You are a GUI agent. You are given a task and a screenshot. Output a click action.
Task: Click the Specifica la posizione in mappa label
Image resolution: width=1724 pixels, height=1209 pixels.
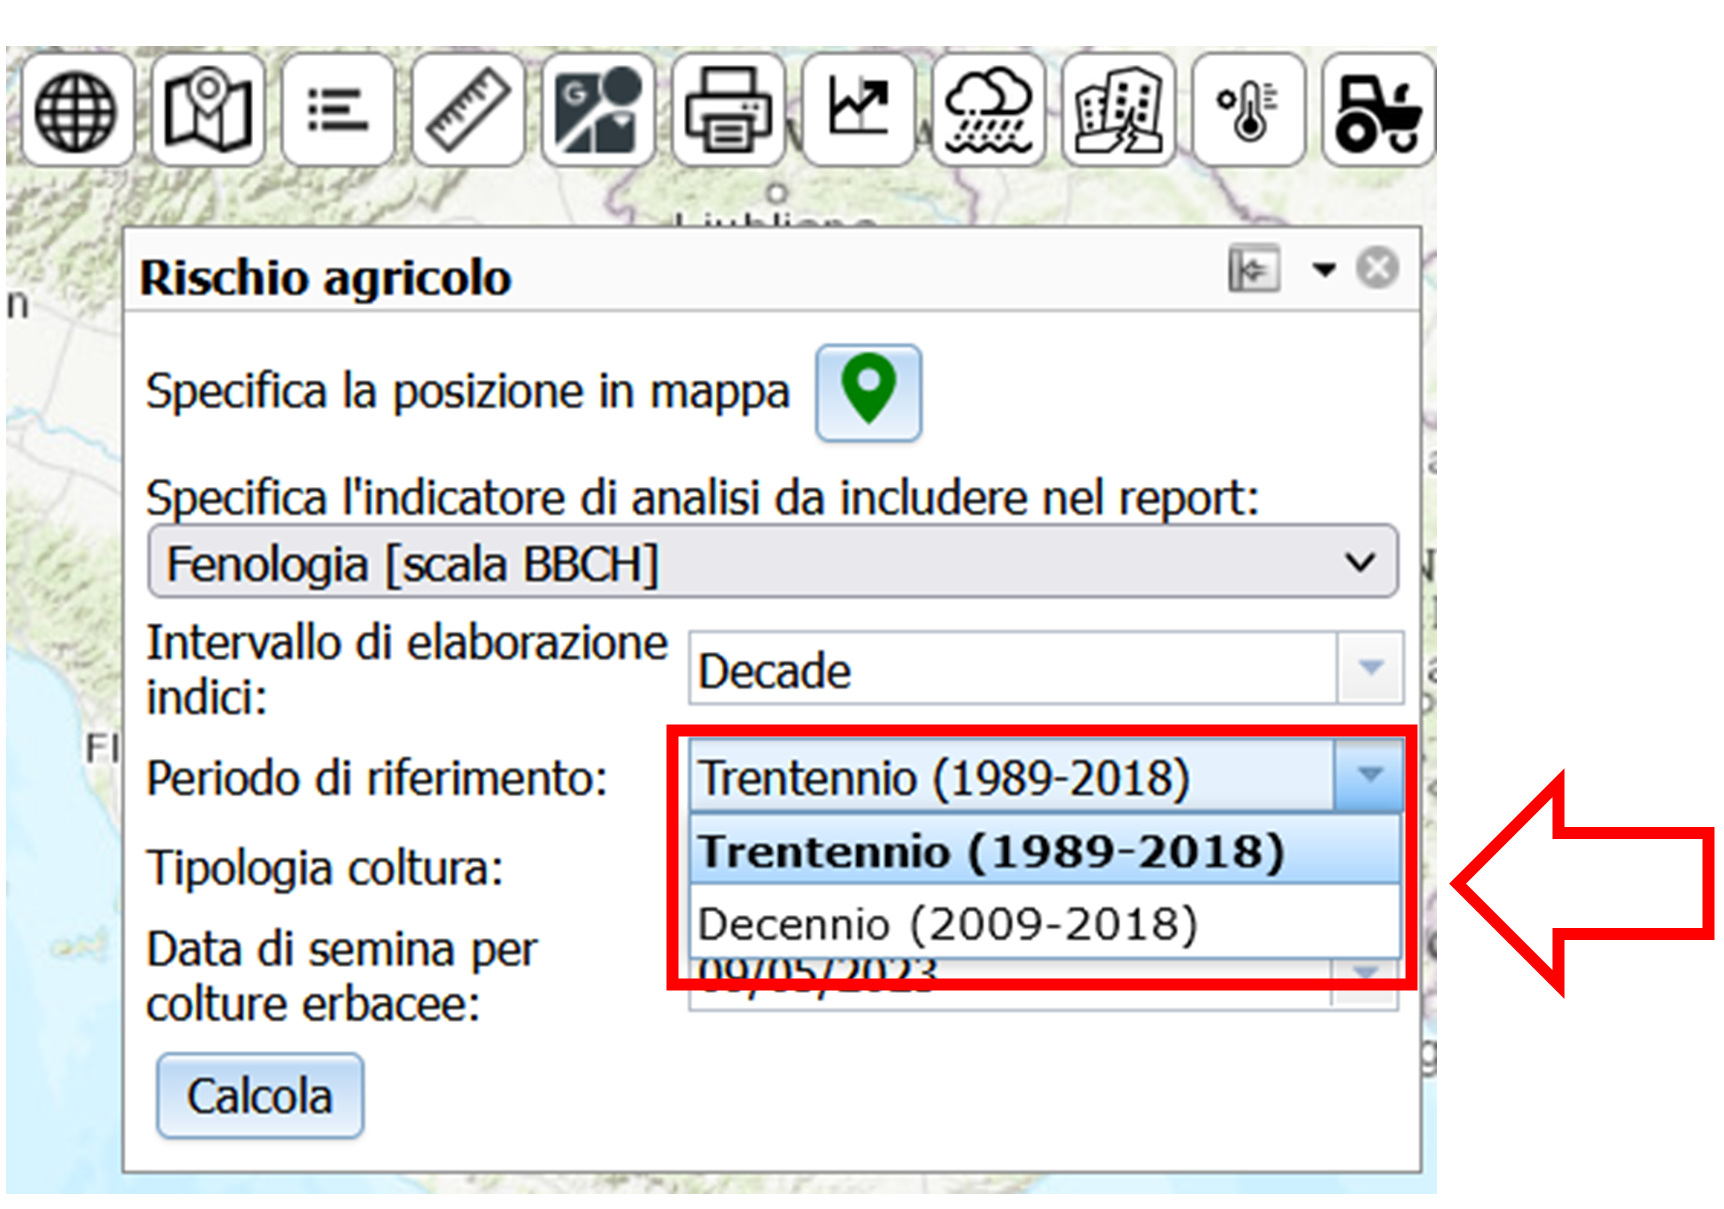(x=468, y=391)
